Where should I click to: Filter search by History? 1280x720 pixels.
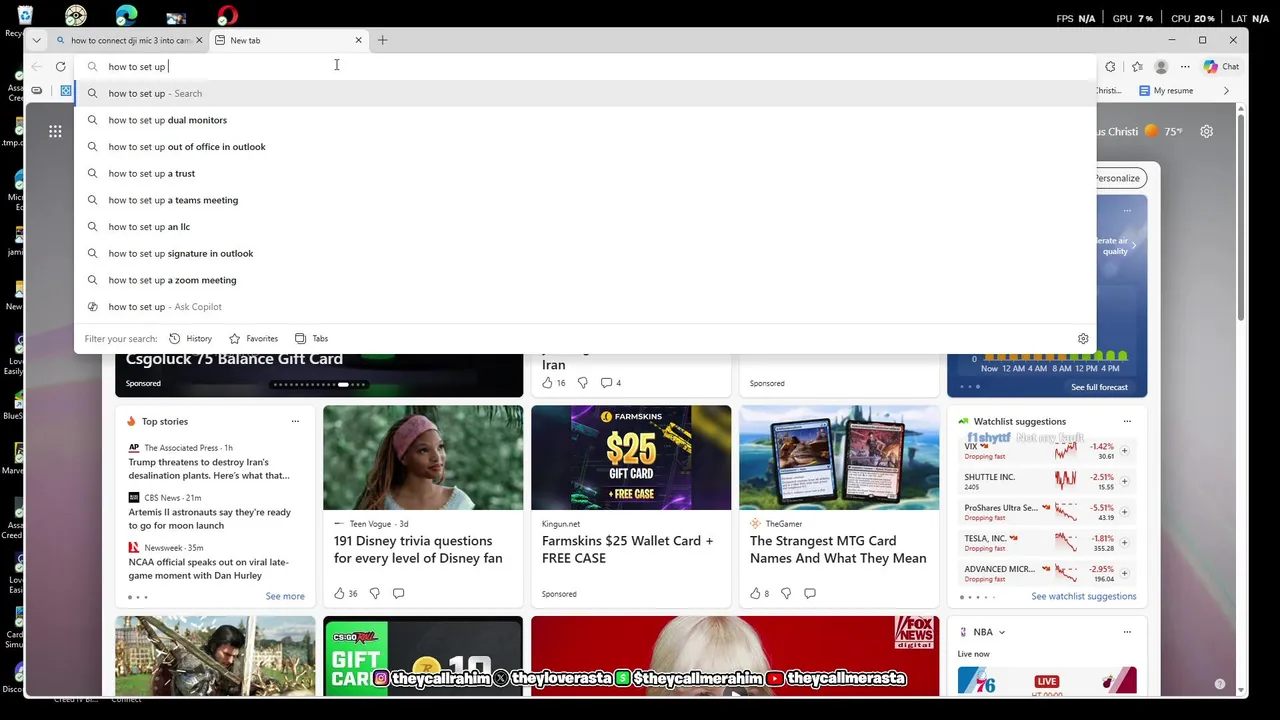(x=190, y=339)
